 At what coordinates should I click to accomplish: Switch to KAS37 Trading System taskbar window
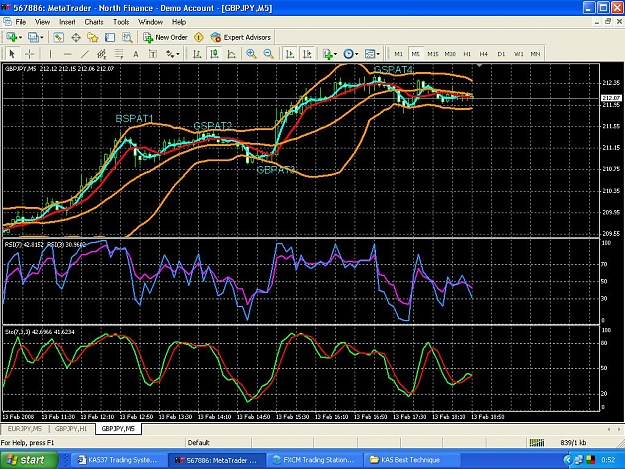pos(117,460)
